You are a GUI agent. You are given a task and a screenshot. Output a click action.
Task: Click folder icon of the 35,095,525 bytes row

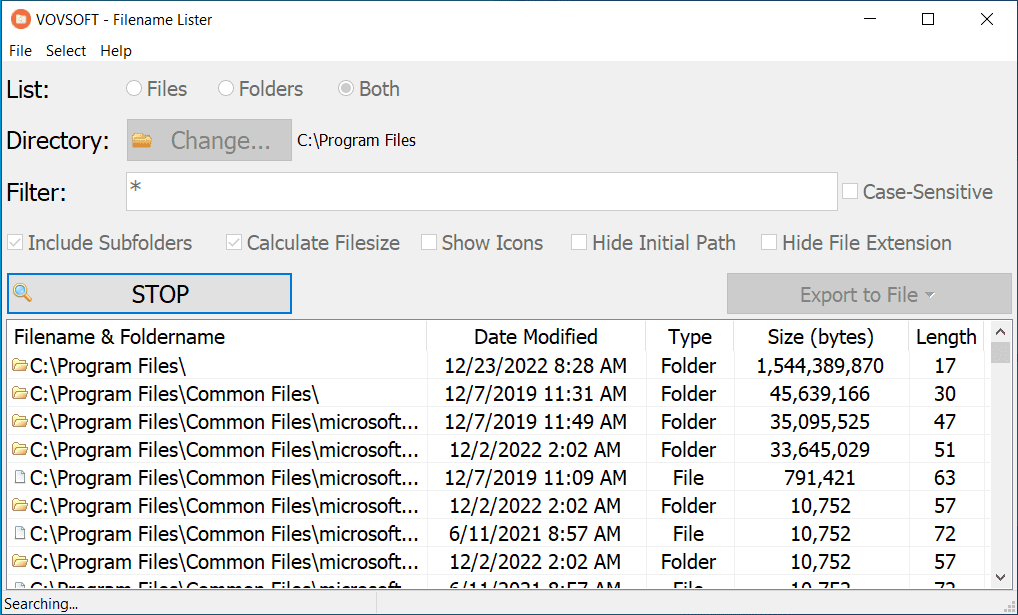(19, 422)
